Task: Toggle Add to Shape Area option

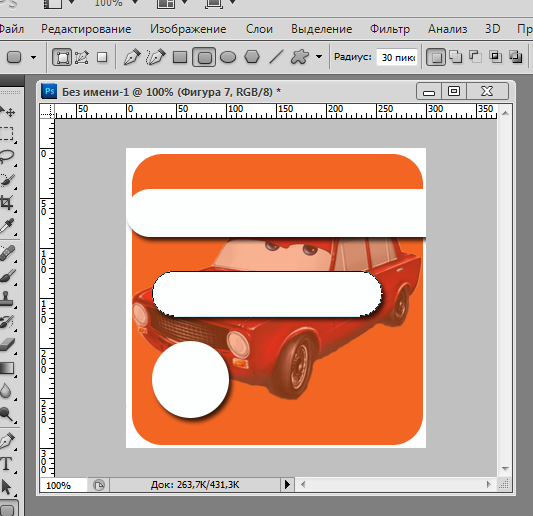Action: [x=455, y=57]
